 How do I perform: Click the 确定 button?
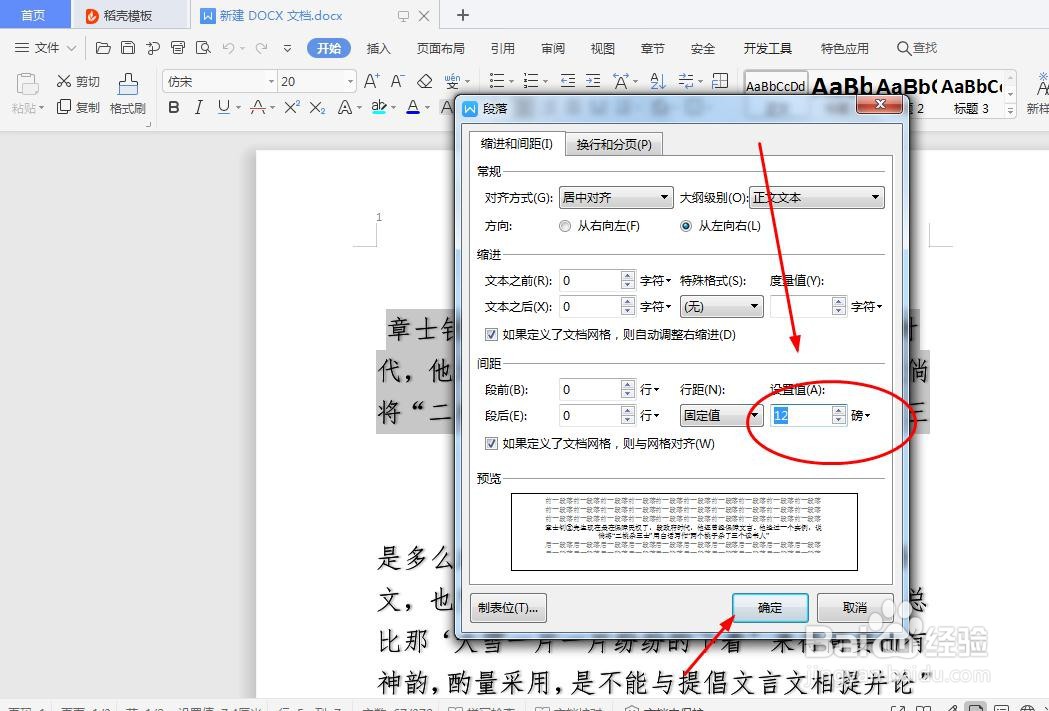tap(770, 607)
